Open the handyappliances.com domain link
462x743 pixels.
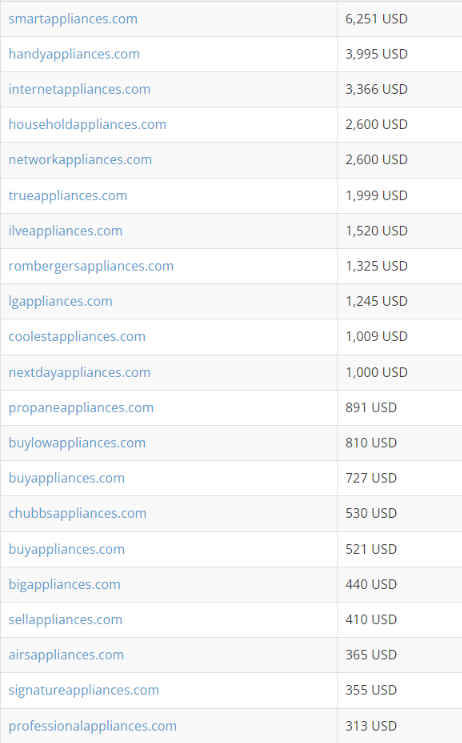(x=74, y=54)
